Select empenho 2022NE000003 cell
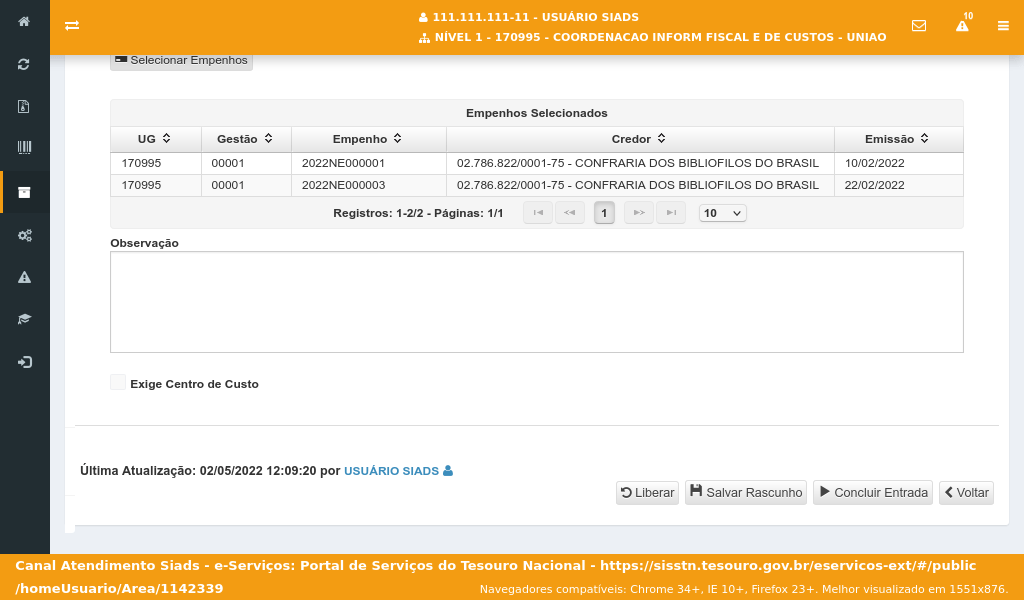 (369, 185)
